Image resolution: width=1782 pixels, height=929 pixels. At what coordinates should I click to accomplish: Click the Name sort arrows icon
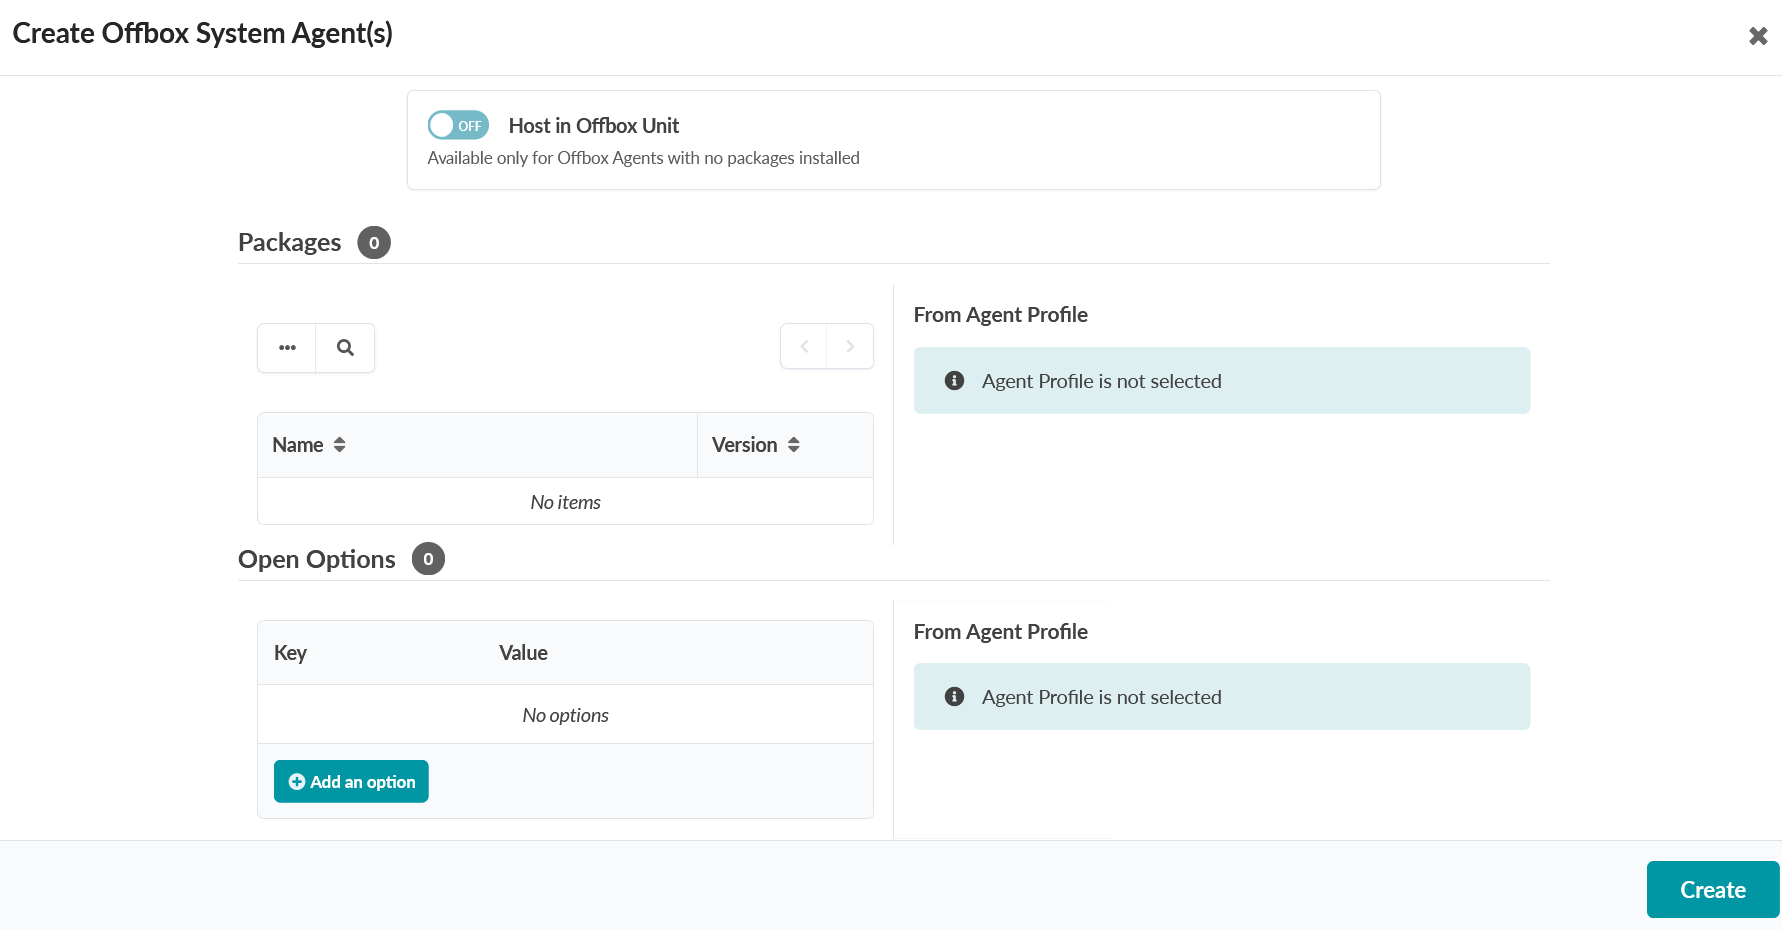340,445
